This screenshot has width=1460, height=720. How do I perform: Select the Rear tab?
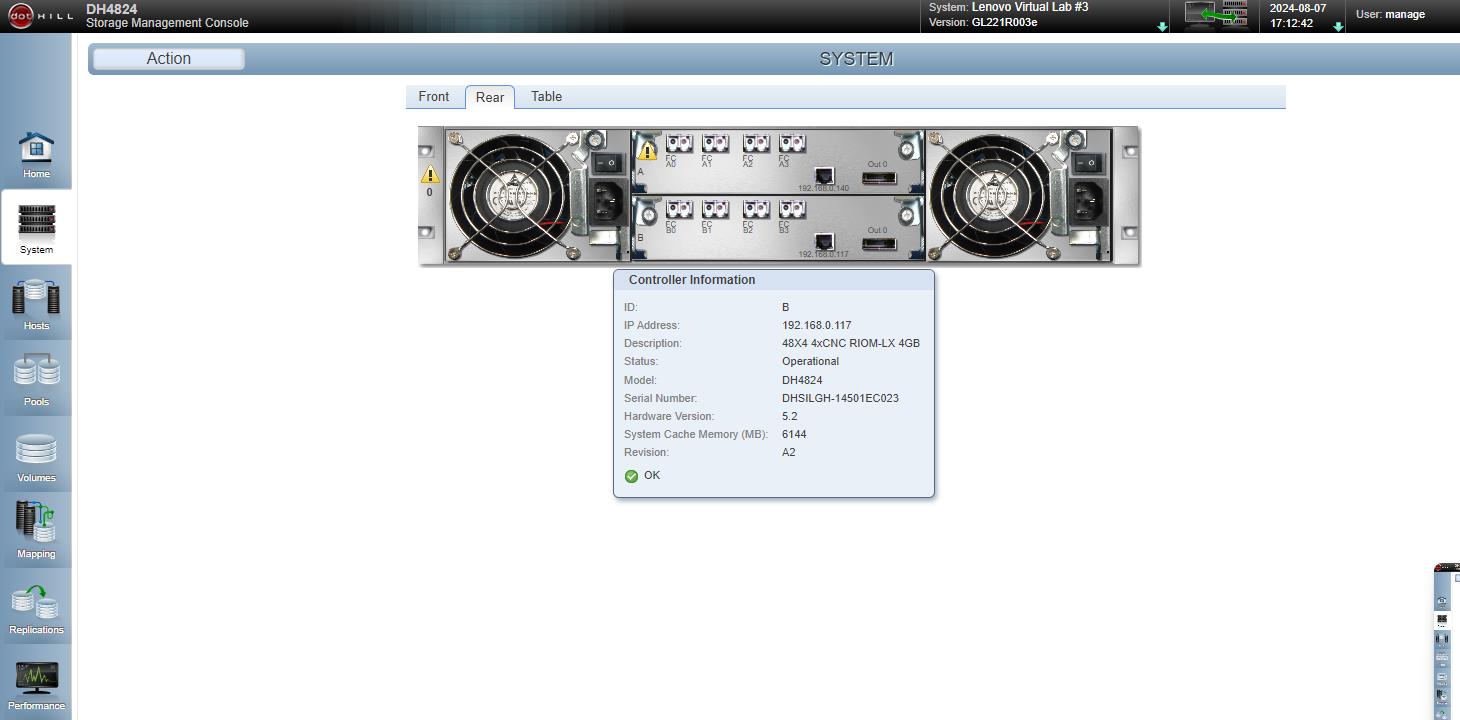[x=490, y=97]
